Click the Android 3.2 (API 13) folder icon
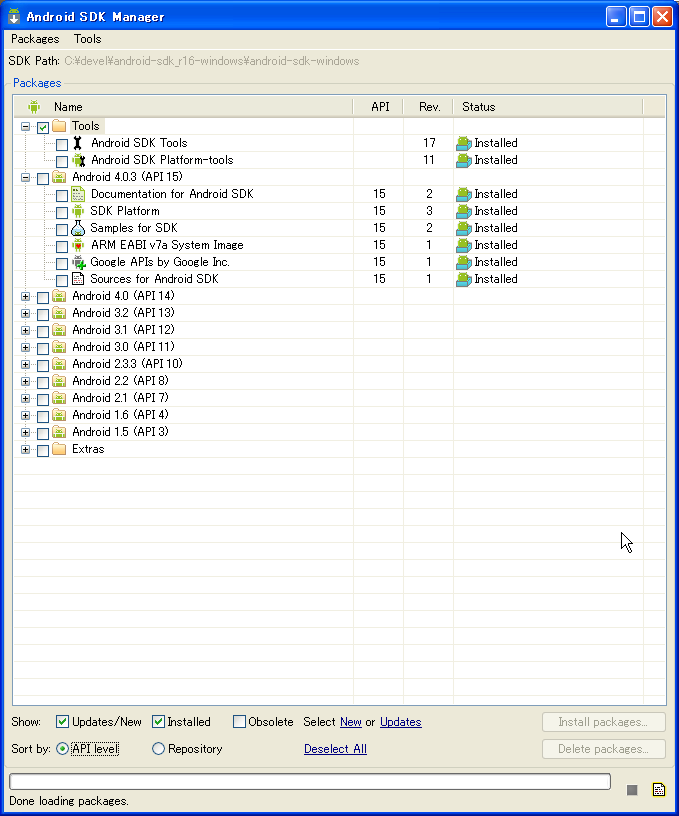 tap(59, 313)
